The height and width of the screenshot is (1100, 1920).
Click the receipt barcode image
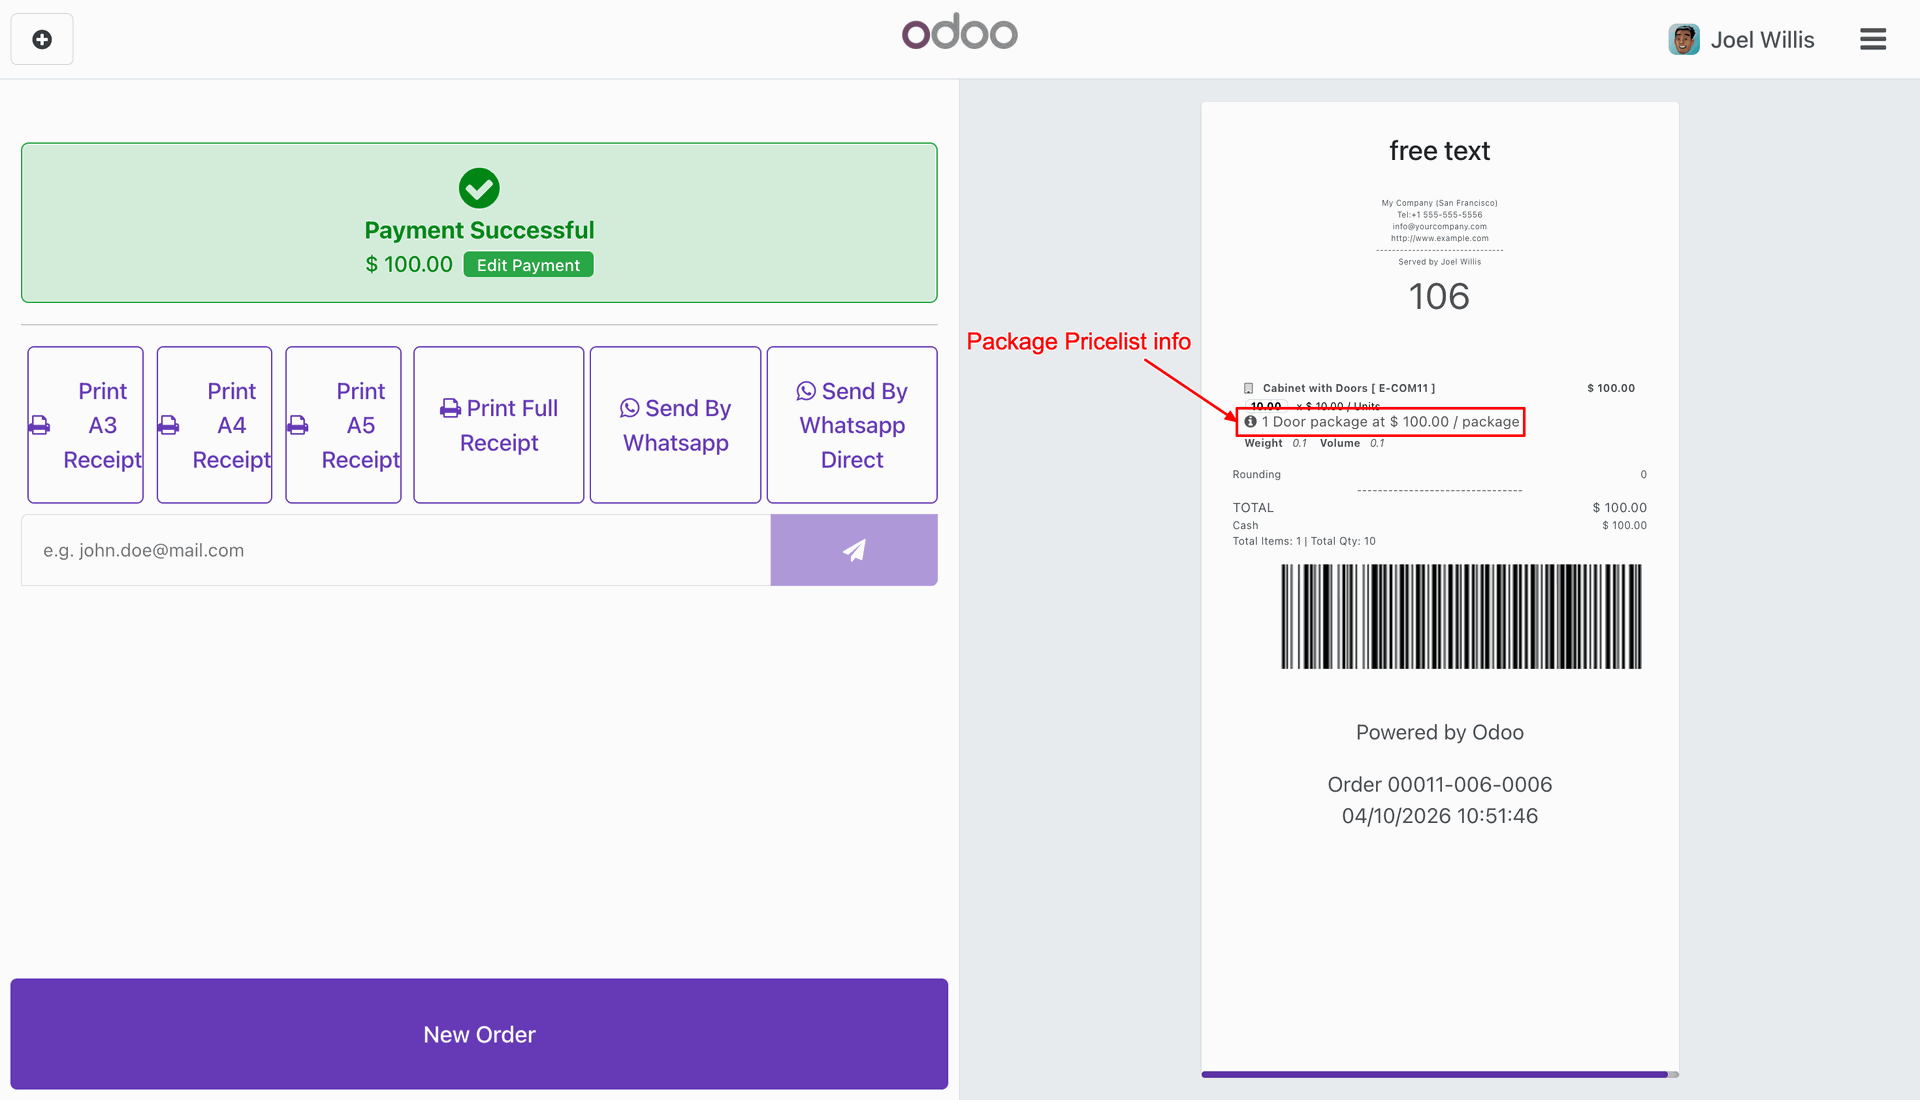pos(1460,616)
